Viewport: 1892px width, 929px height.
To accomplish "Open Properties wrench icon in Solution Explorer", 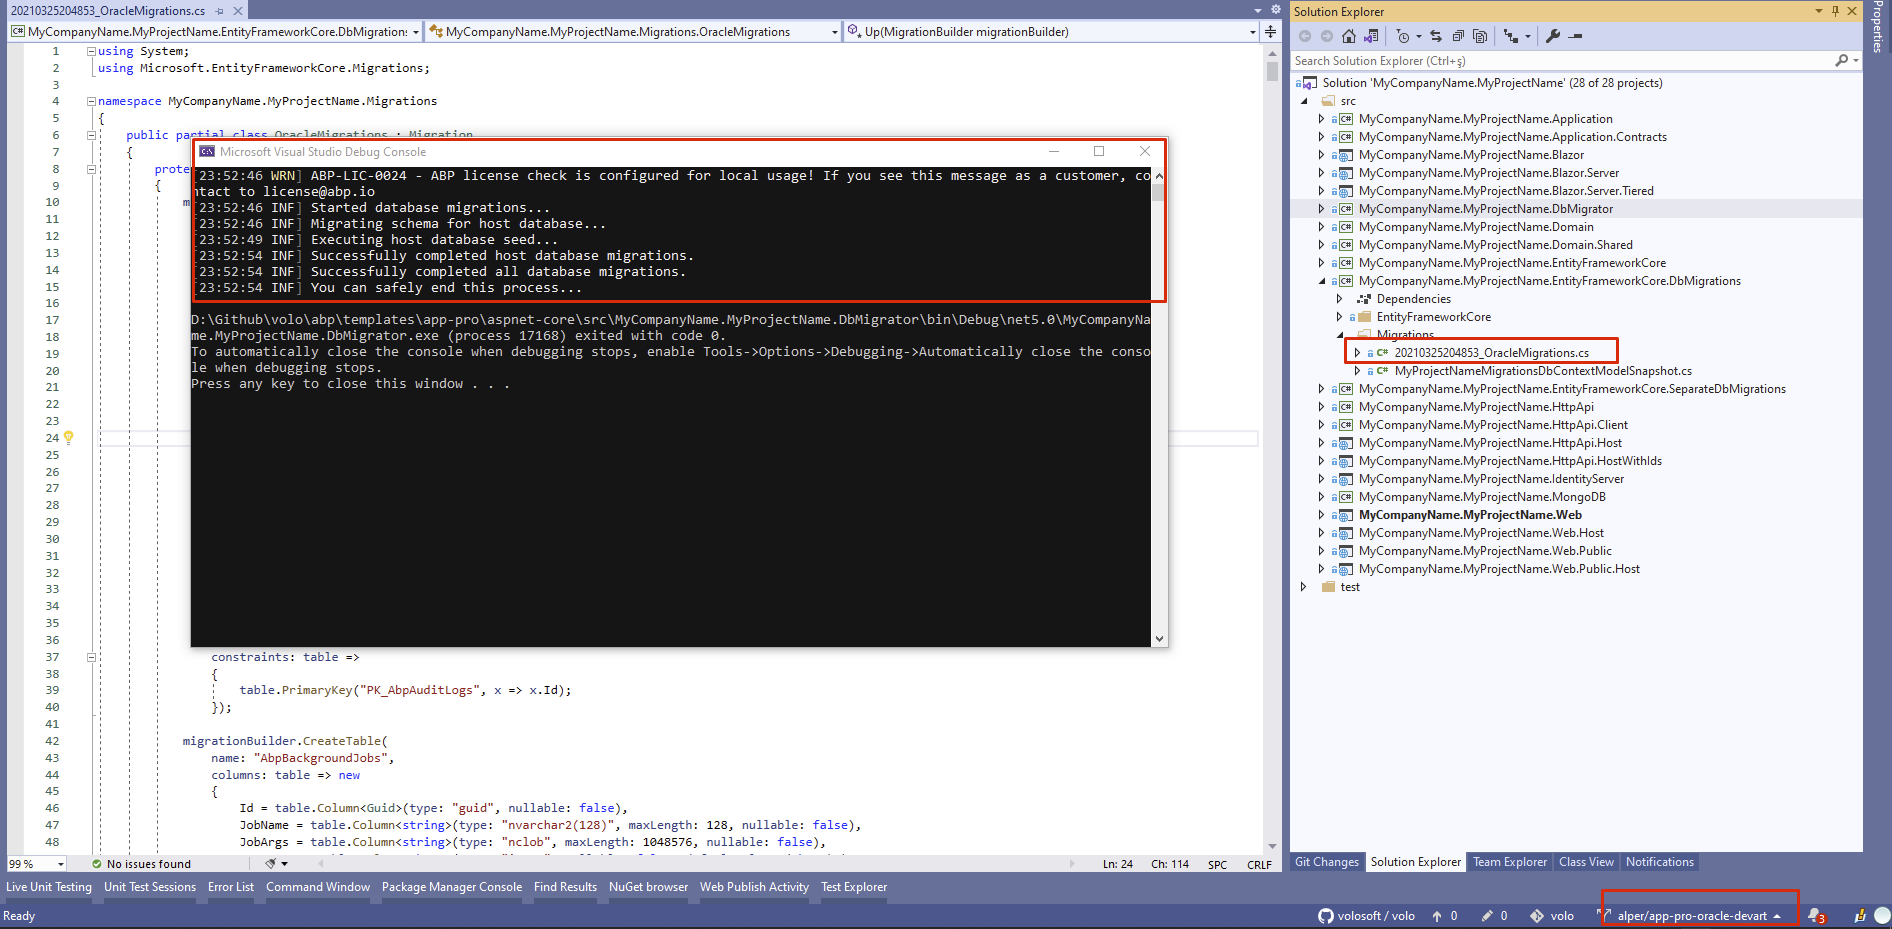I will [1553, 36].
